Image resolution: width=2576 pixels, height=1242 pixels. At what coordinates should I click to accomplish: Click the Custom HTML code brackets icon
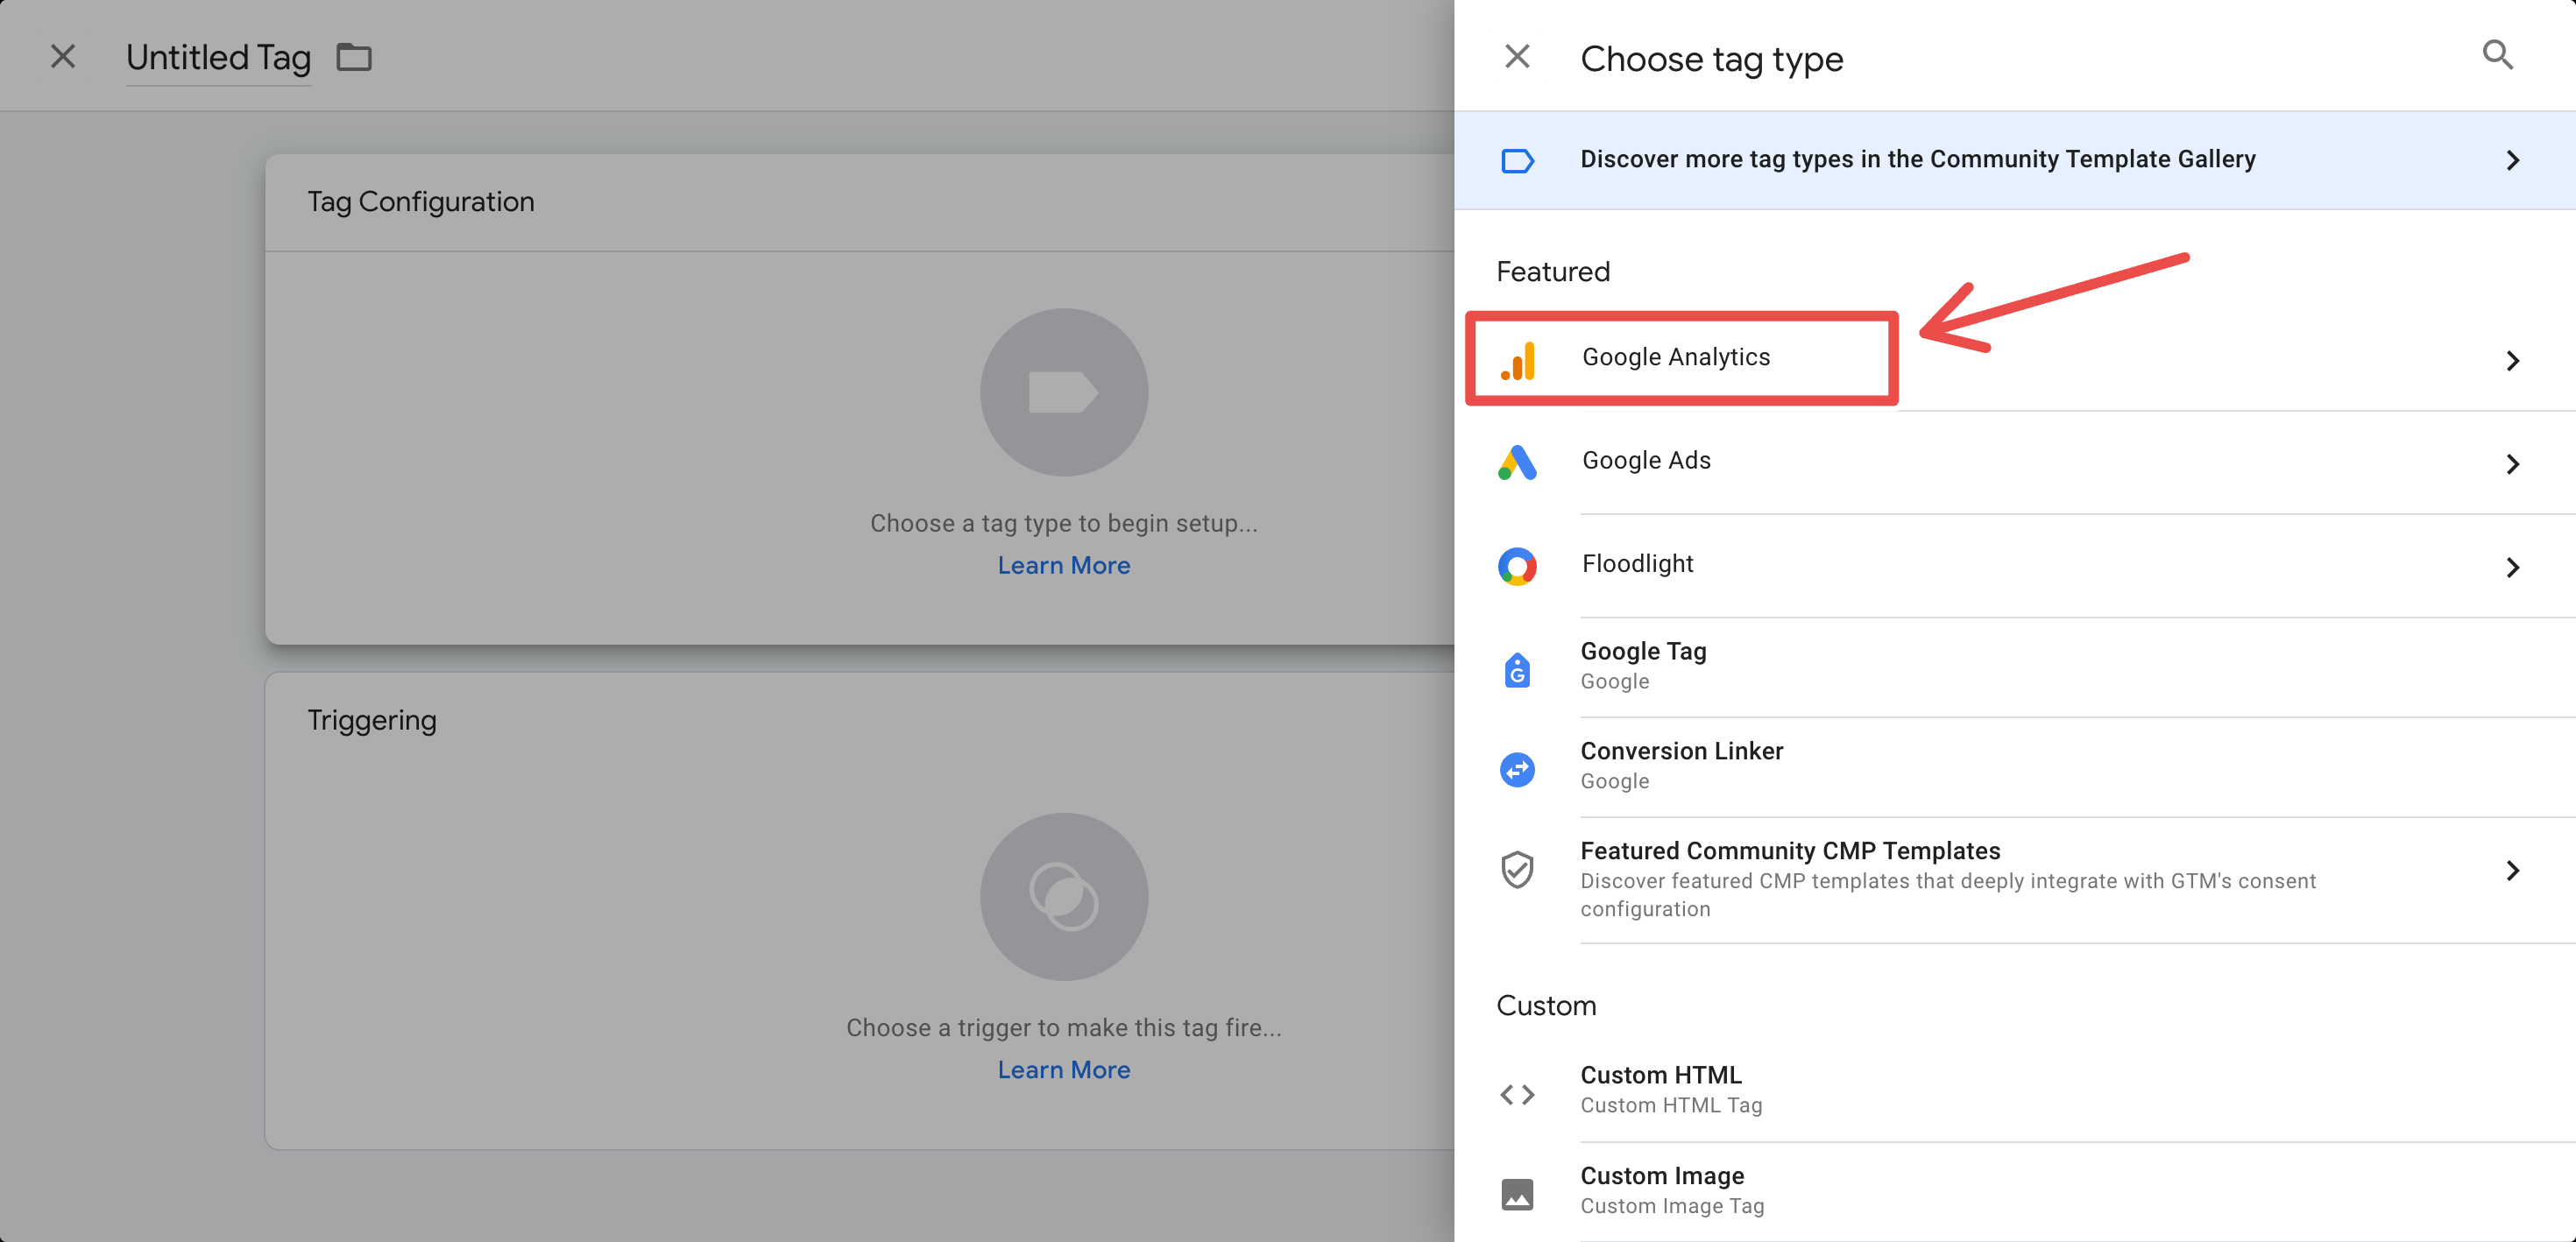point(1517,1094)
